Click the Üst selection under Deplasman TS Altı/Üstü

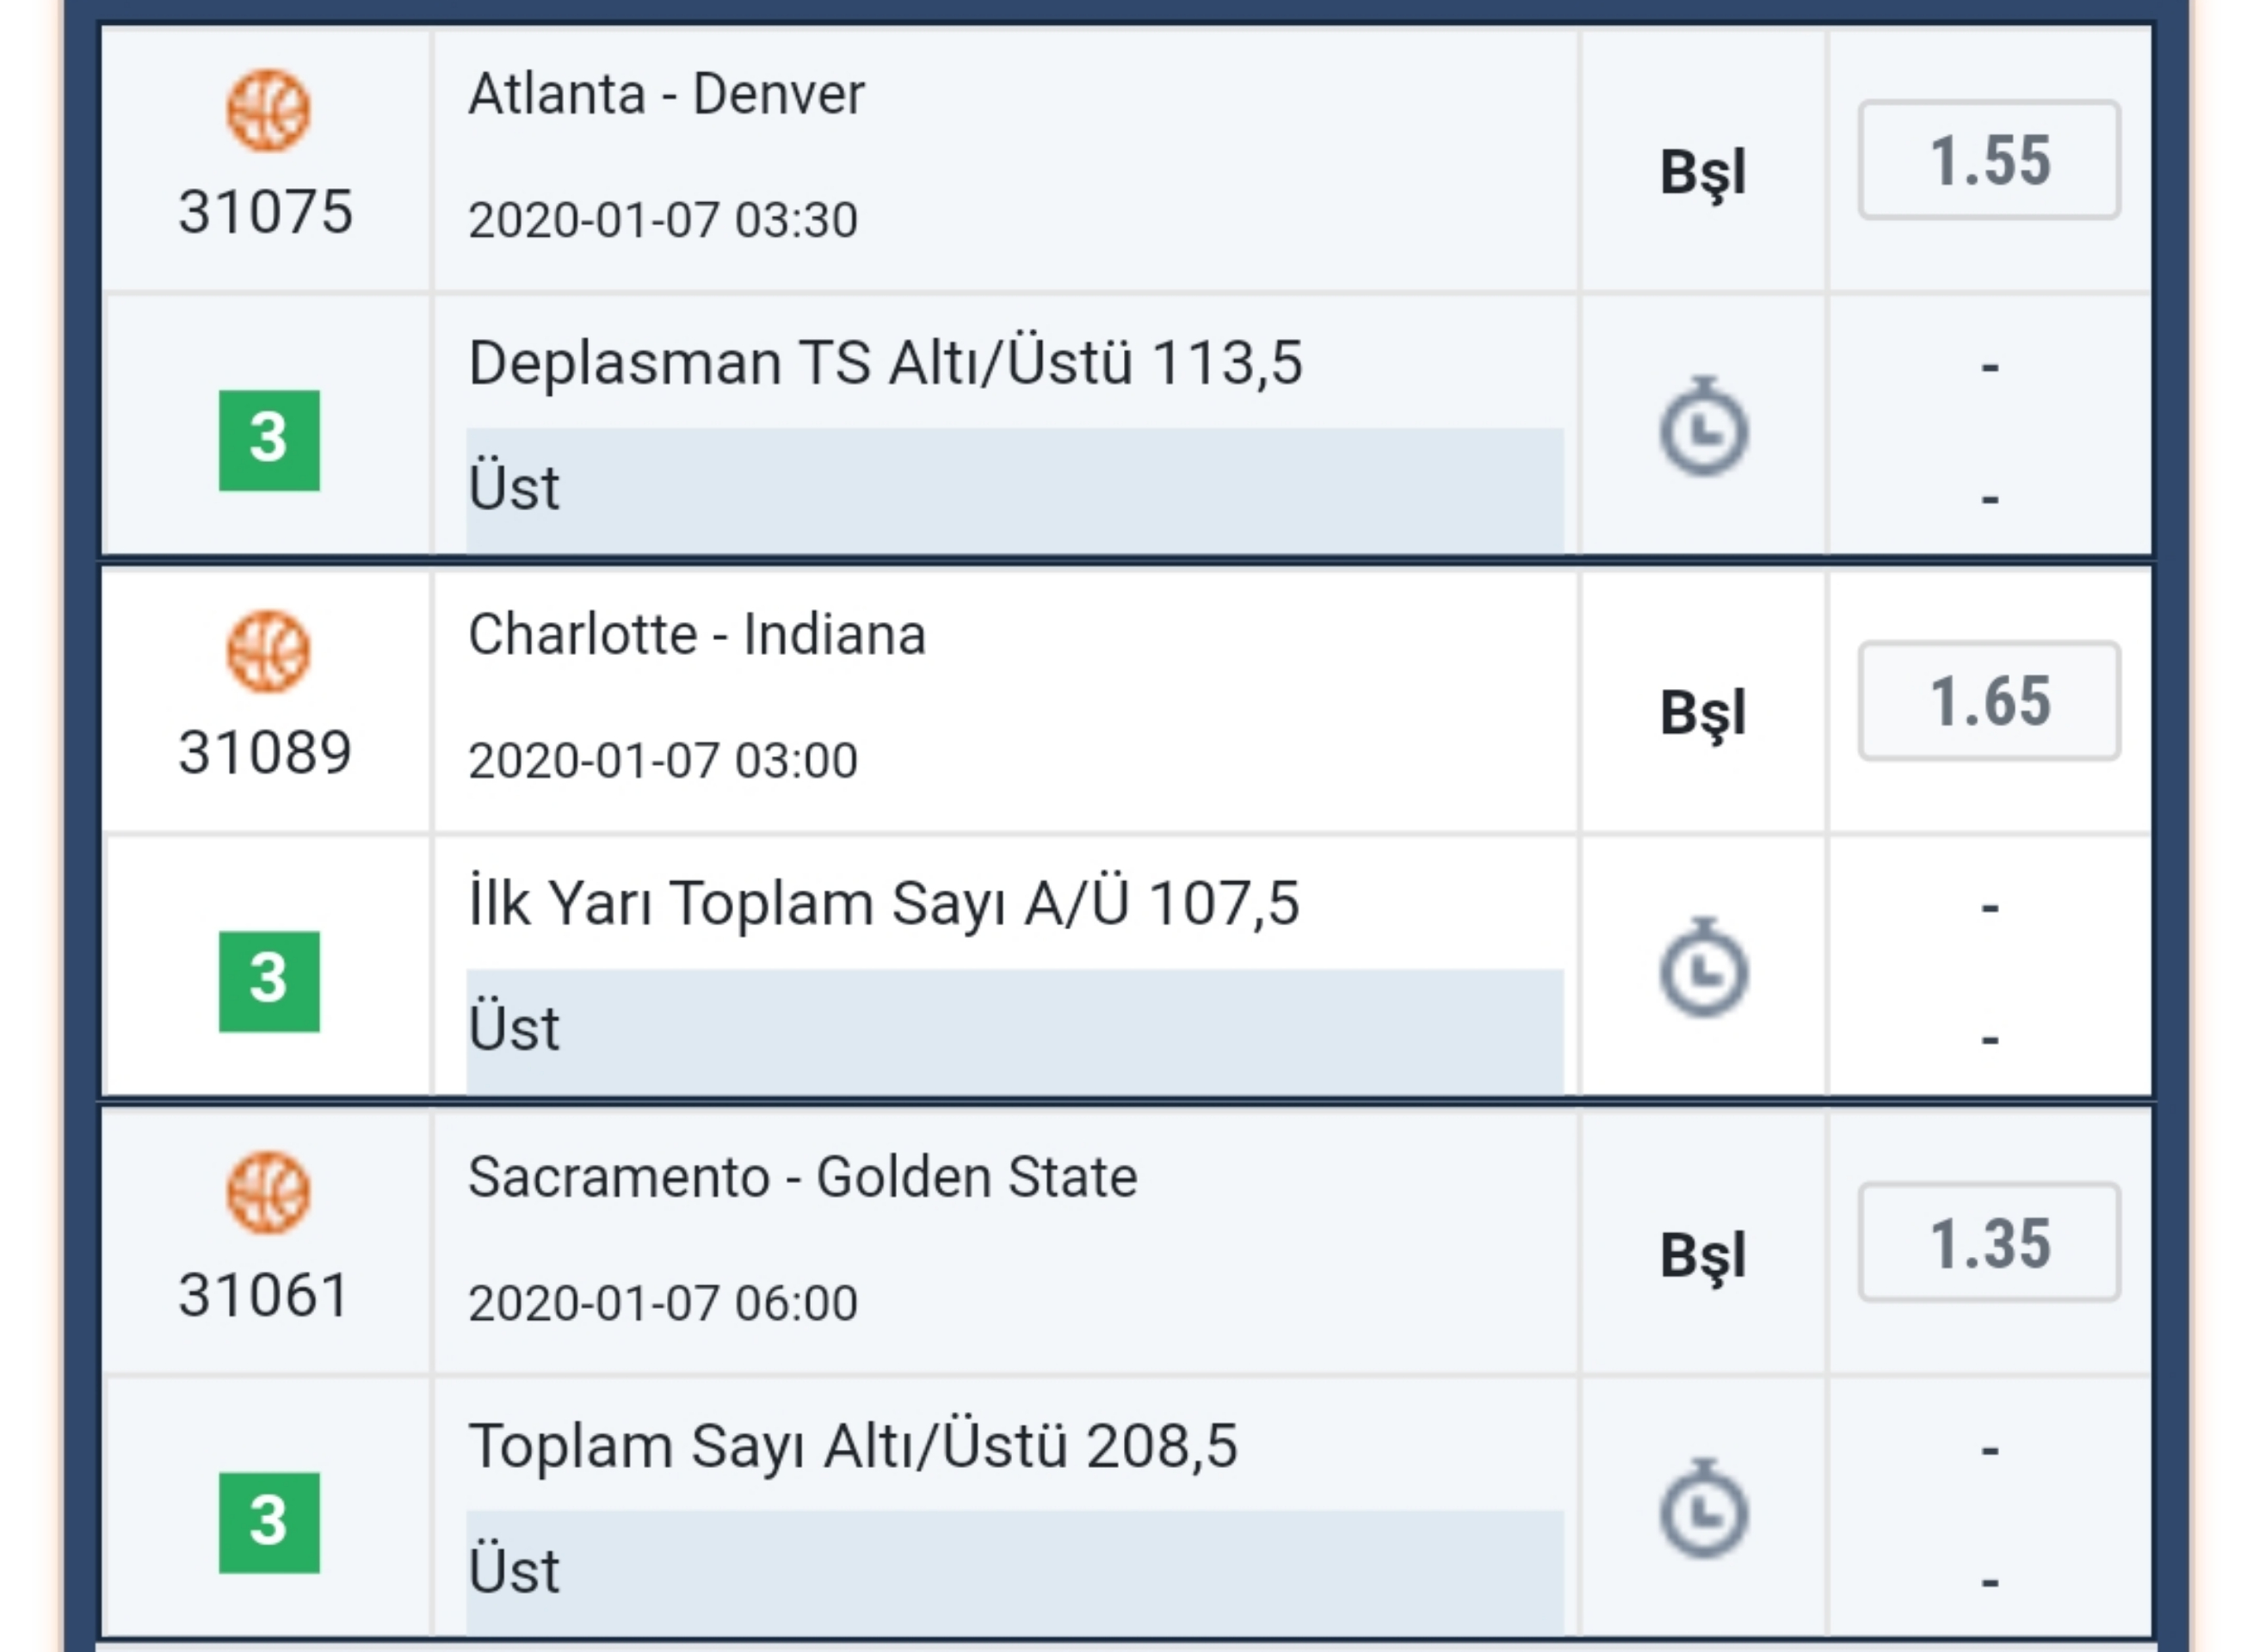pos(1015,490)
